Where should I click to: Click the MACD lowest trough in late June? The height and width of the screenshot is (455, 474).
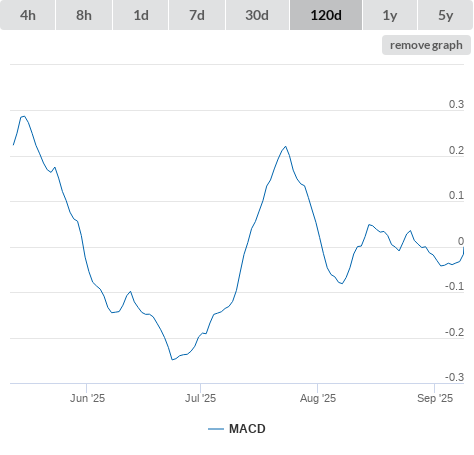tap(172, 360)
